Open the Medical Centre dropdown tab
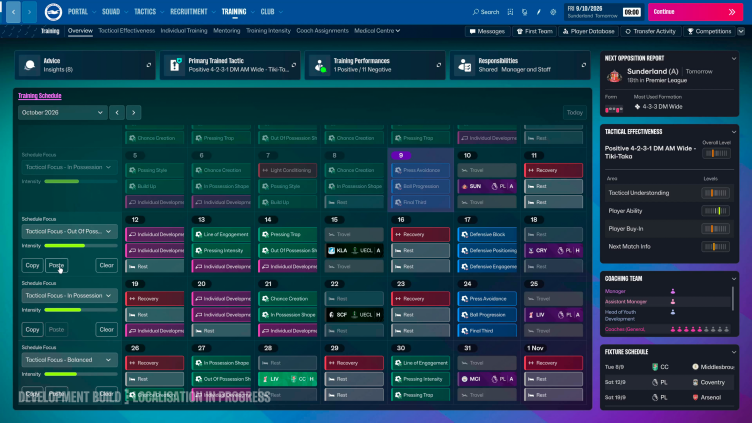Image resolution: width=752 pixels, height=423 pixels. 377,31
